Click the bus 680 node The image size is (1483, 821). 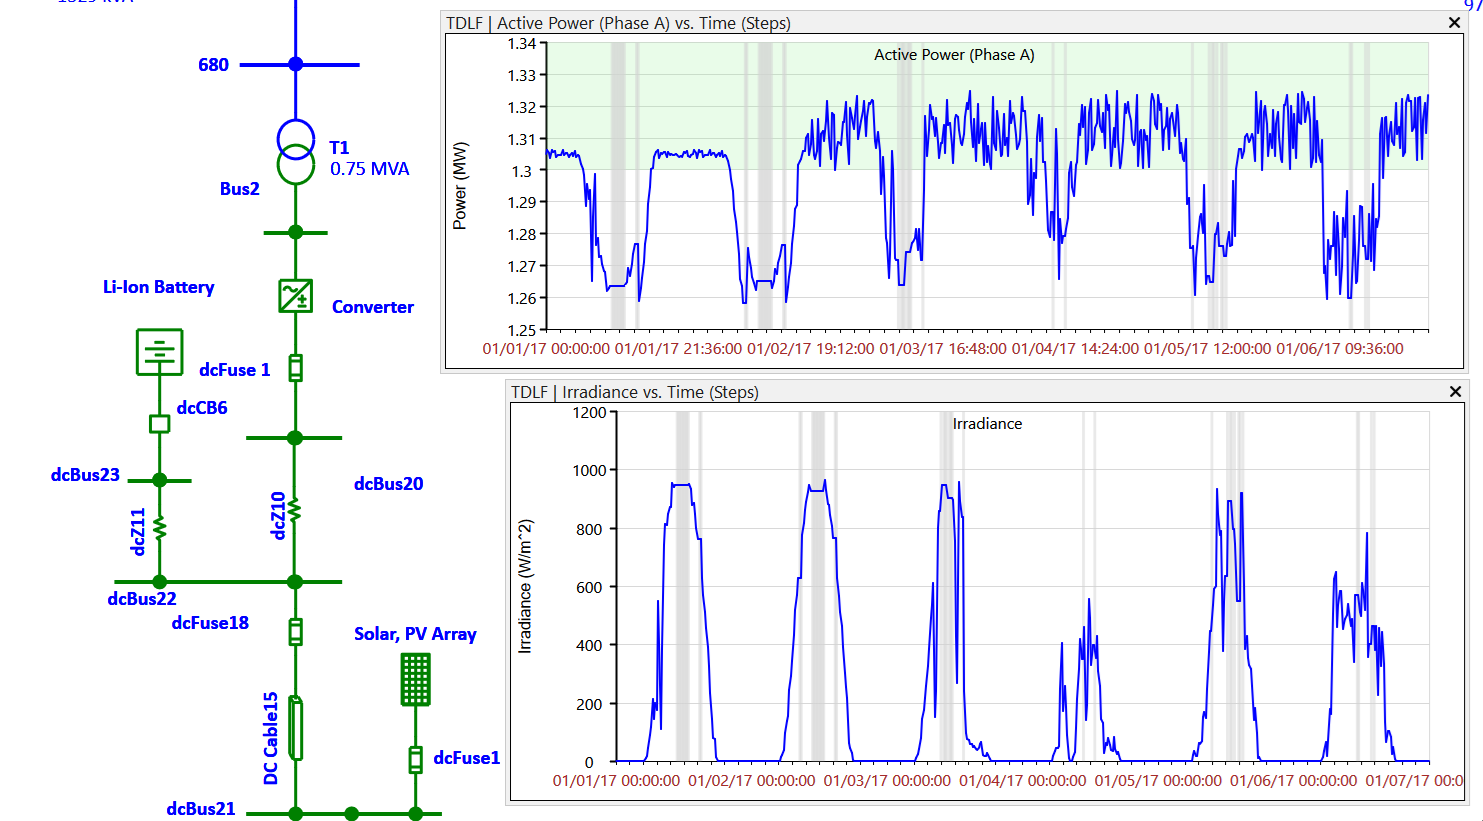[295, 64]
